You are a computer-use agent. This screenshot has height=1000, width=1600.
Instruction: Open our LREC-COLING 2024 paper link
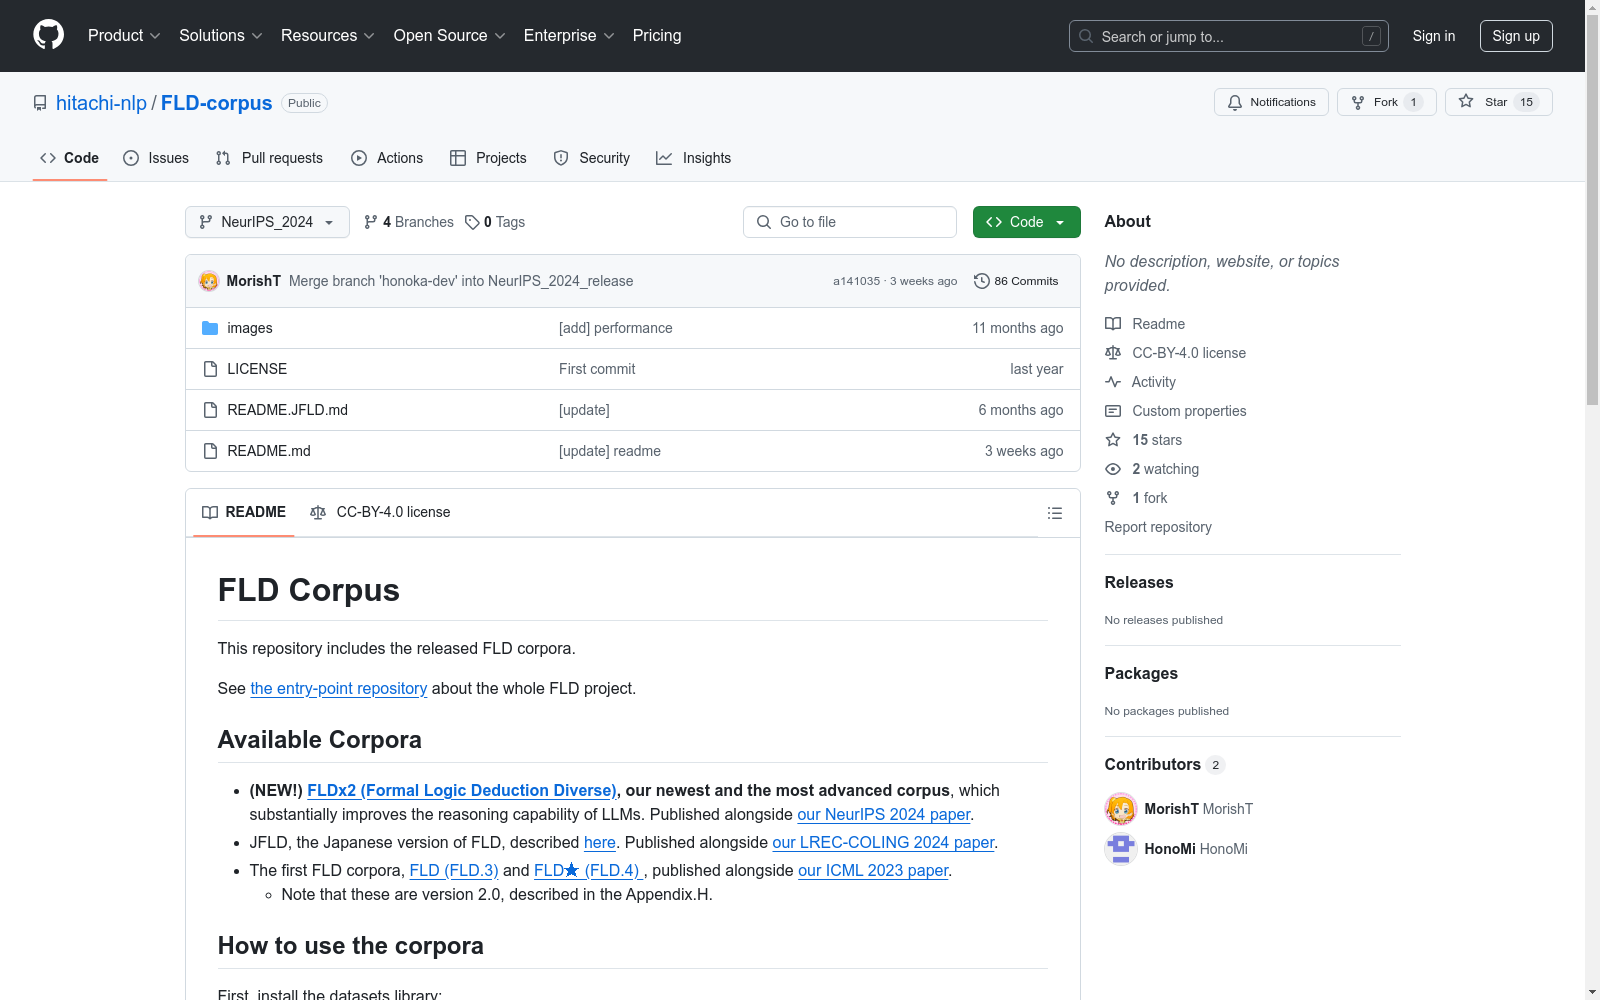(x=883, y=842)
